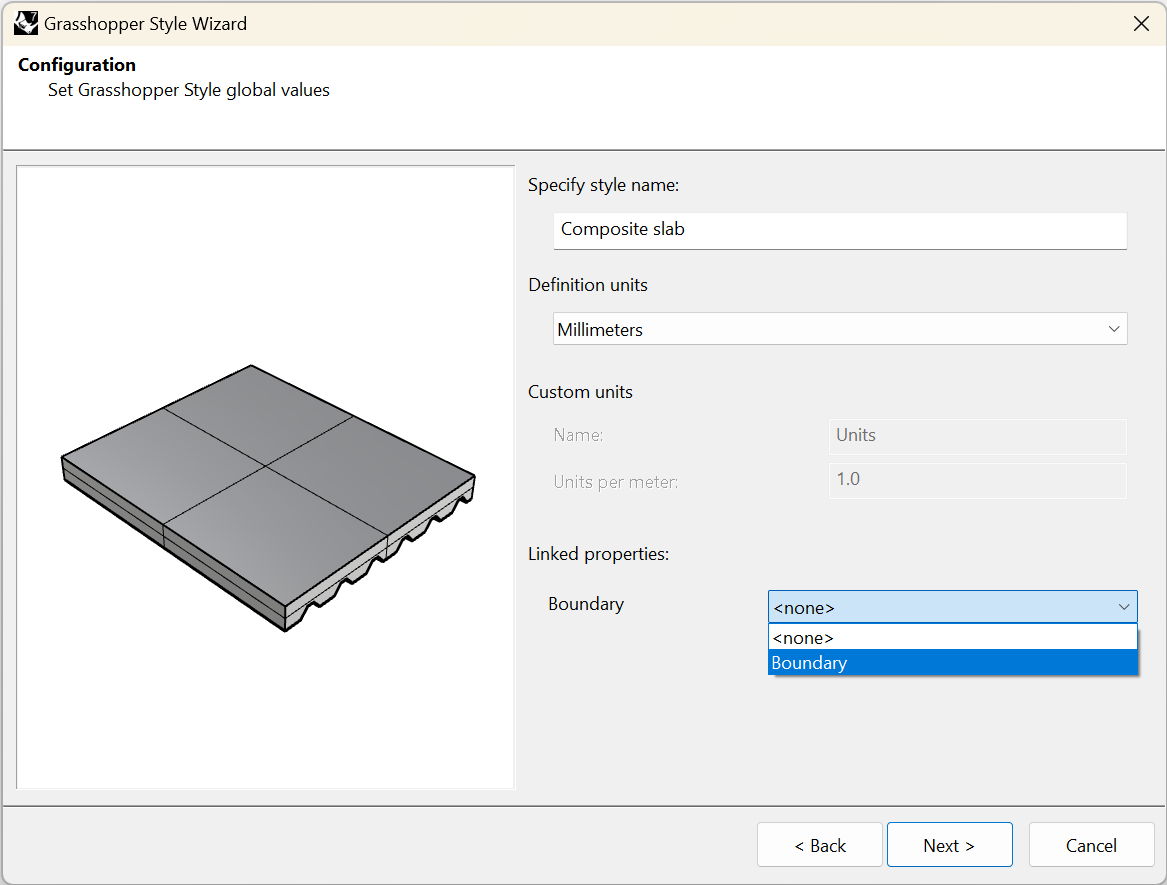Screen dimensions: 1167x885
Task: Go back with the '< Back' button
Action: [x=819, y=845]
